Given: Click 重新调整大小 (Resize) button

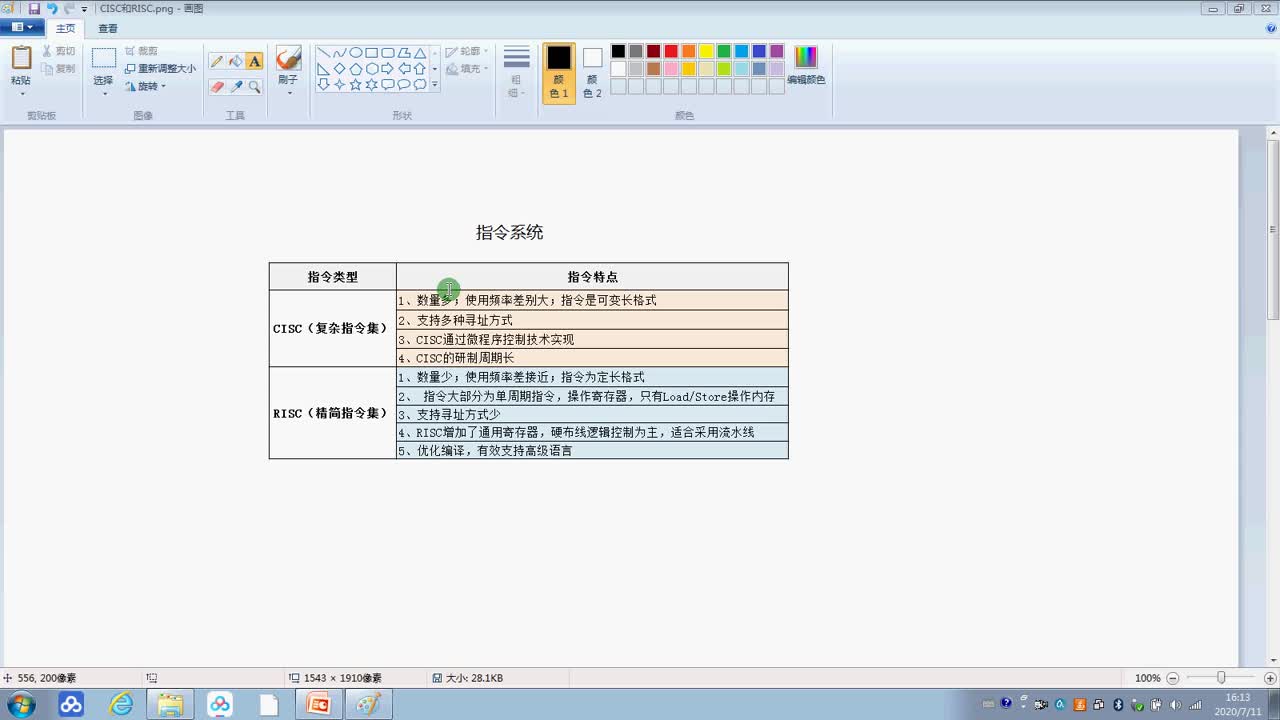Looking at the screenshot, I should click(x=160, y=68).
